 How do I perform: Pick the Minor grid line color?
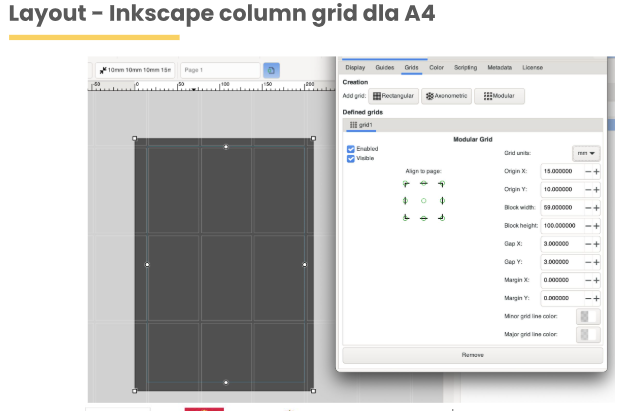pyautogui.click(x=588, y=317)
